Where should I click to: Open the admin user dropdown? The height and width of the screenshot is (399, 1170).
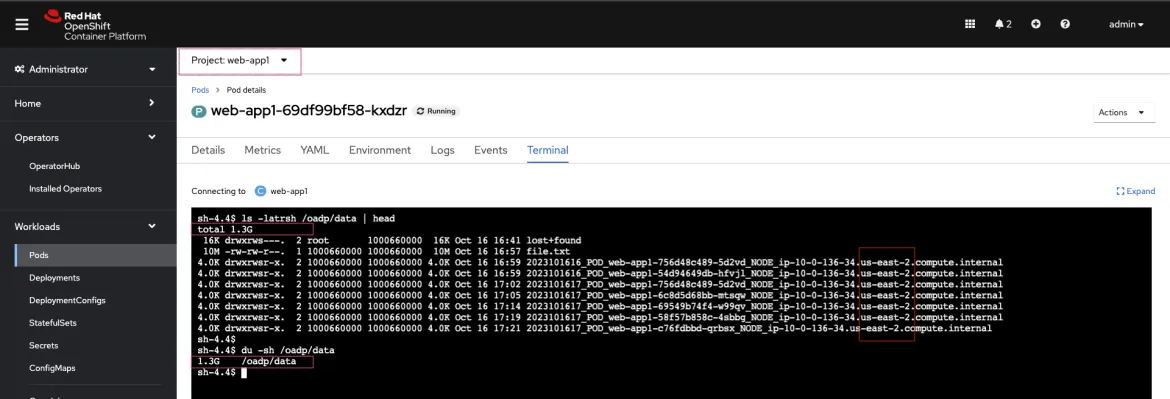click(x=1126, y=24)
